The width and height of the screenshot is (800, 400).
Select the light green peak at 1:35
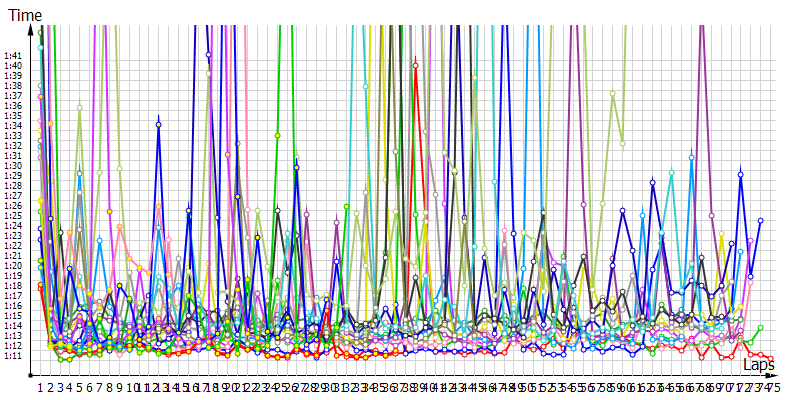[79, 107]
